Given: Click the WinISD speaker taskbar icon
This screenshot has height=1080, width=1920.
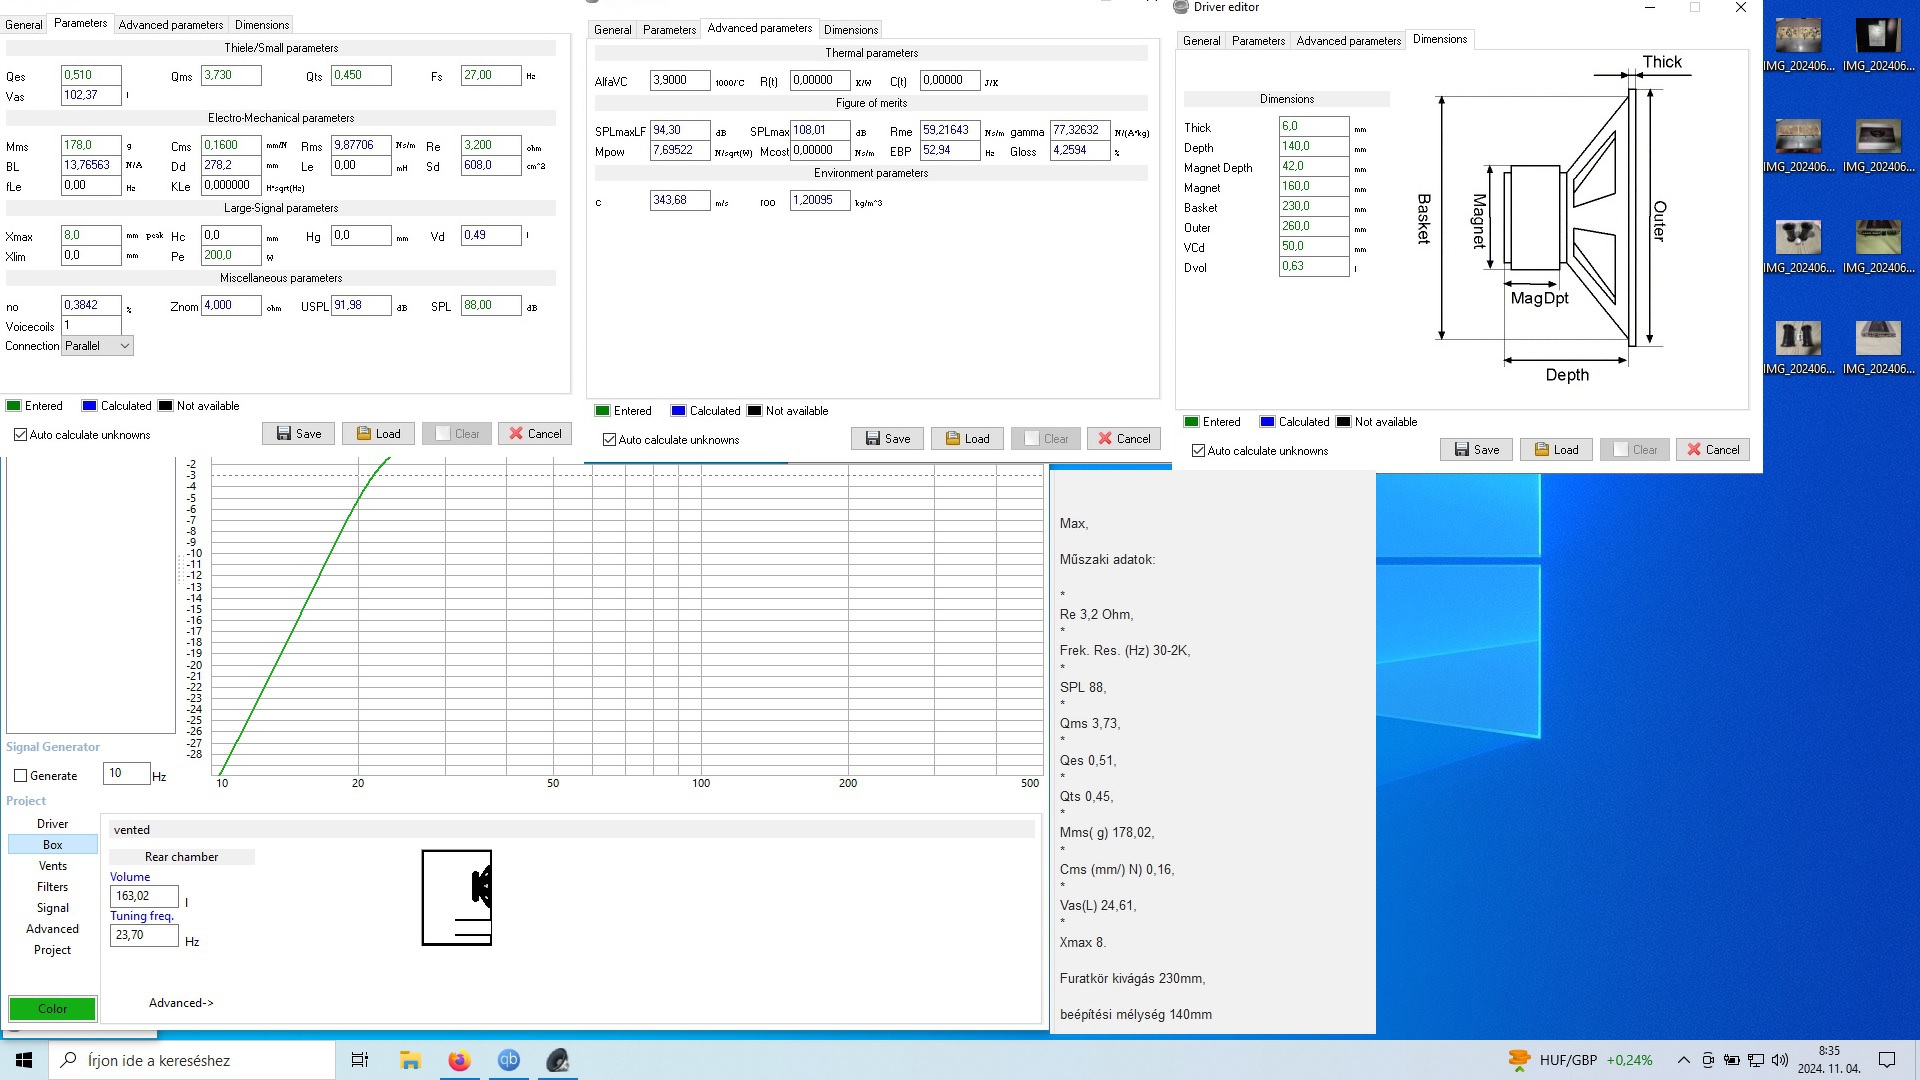Looking at the screenshot, I should pos(558,1060).
